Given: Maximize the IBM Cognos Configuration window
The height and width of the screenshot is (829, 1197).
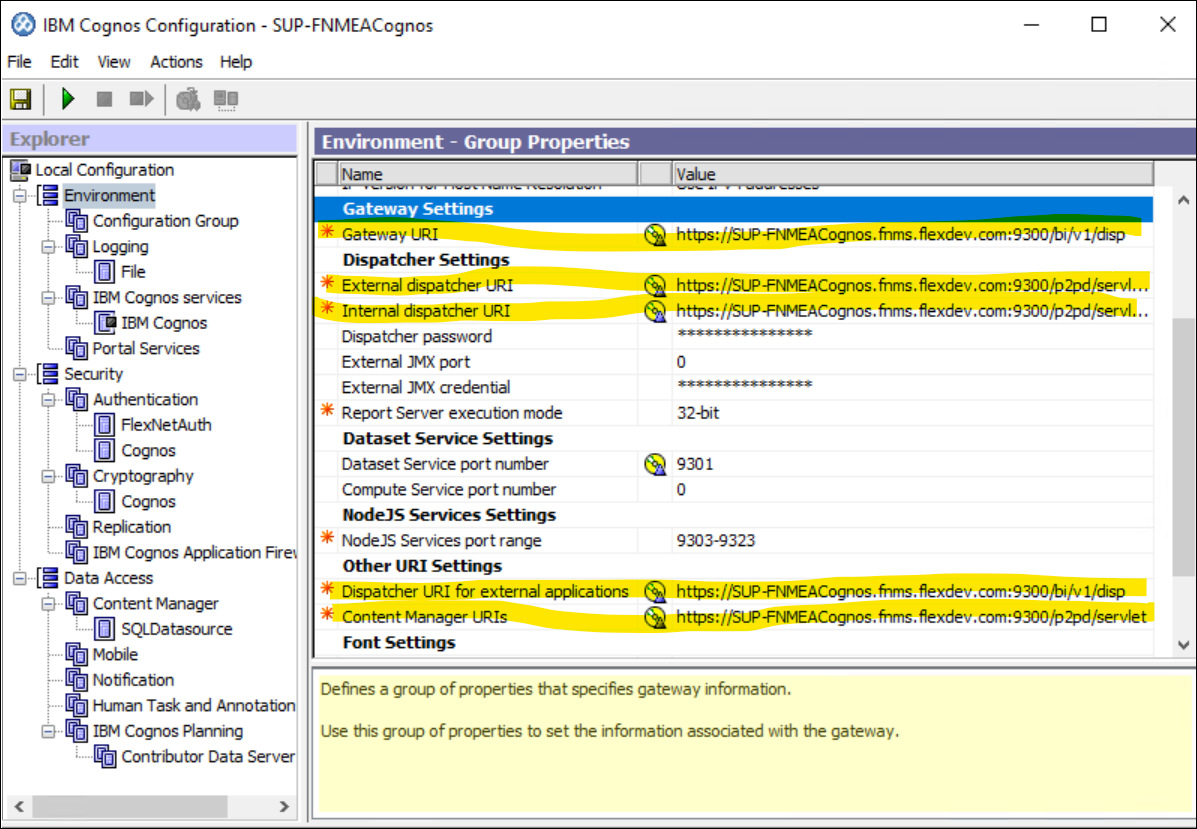Looking at the screenshot, I should 1099,25.
